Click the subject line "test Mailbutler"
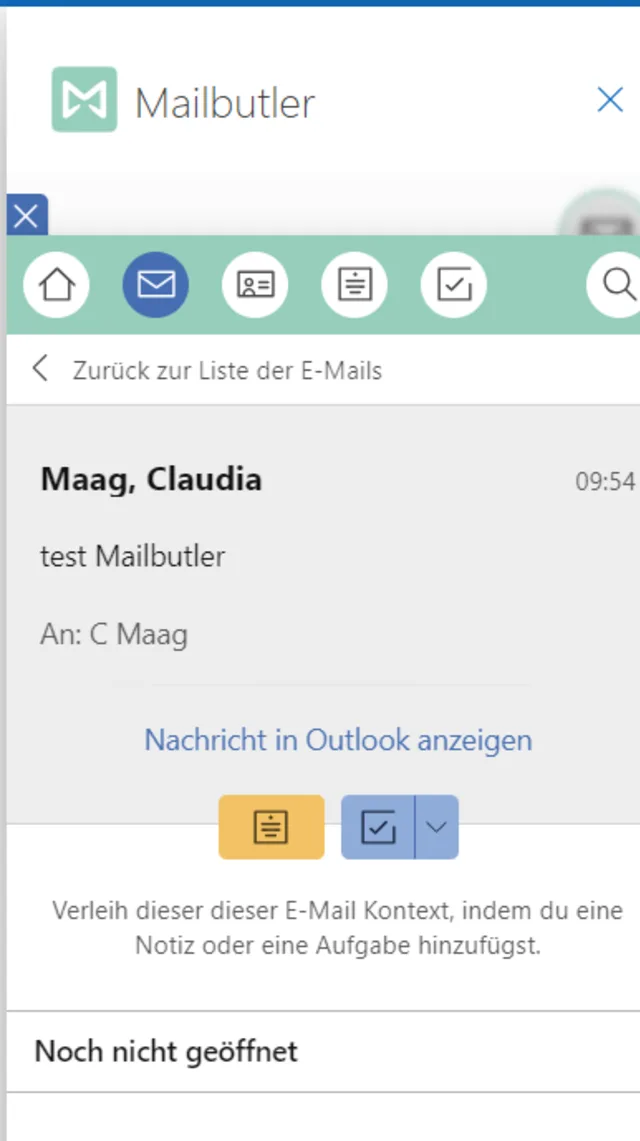 (x=132, y=556)
